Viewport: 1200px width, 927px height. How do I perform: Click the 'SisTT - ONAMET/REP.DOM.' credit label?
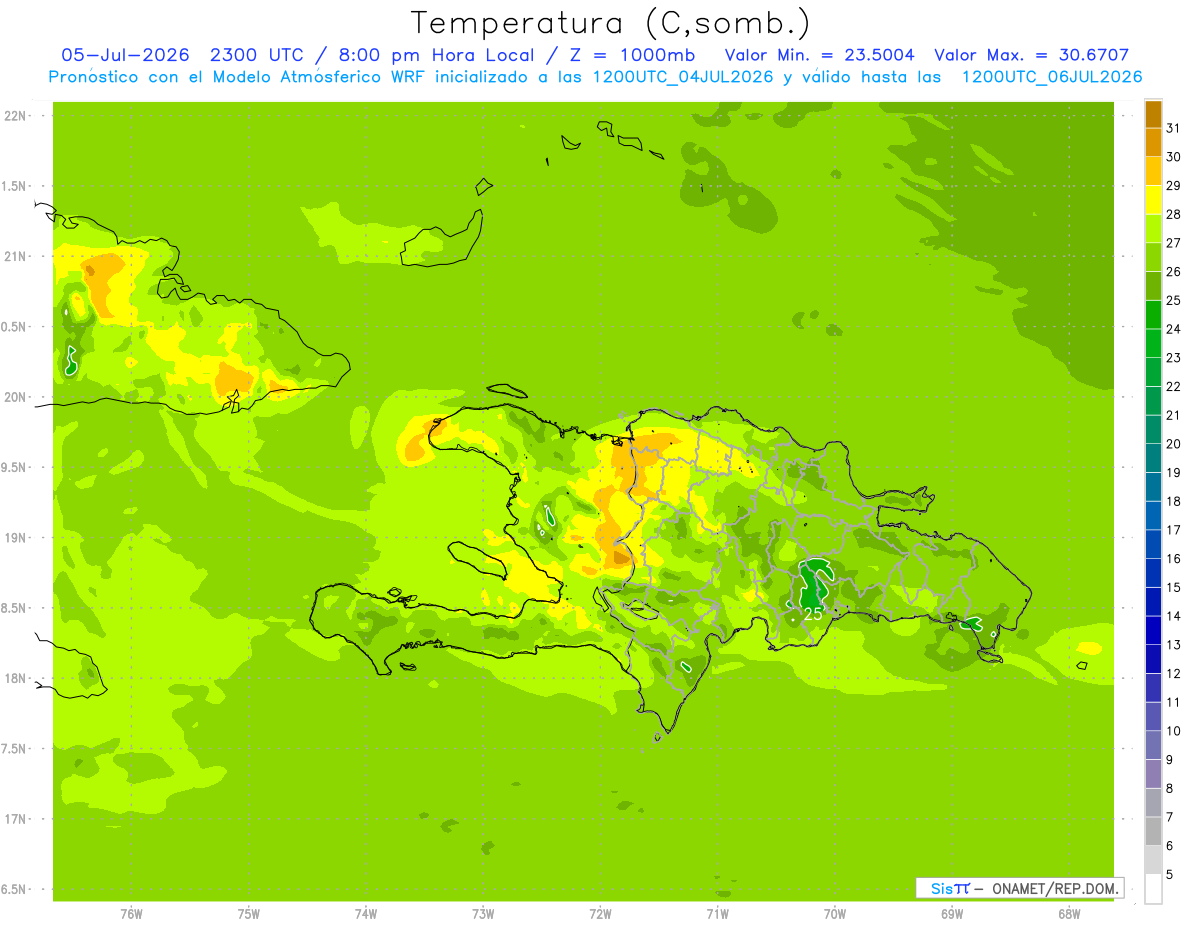pos(1020,888)
